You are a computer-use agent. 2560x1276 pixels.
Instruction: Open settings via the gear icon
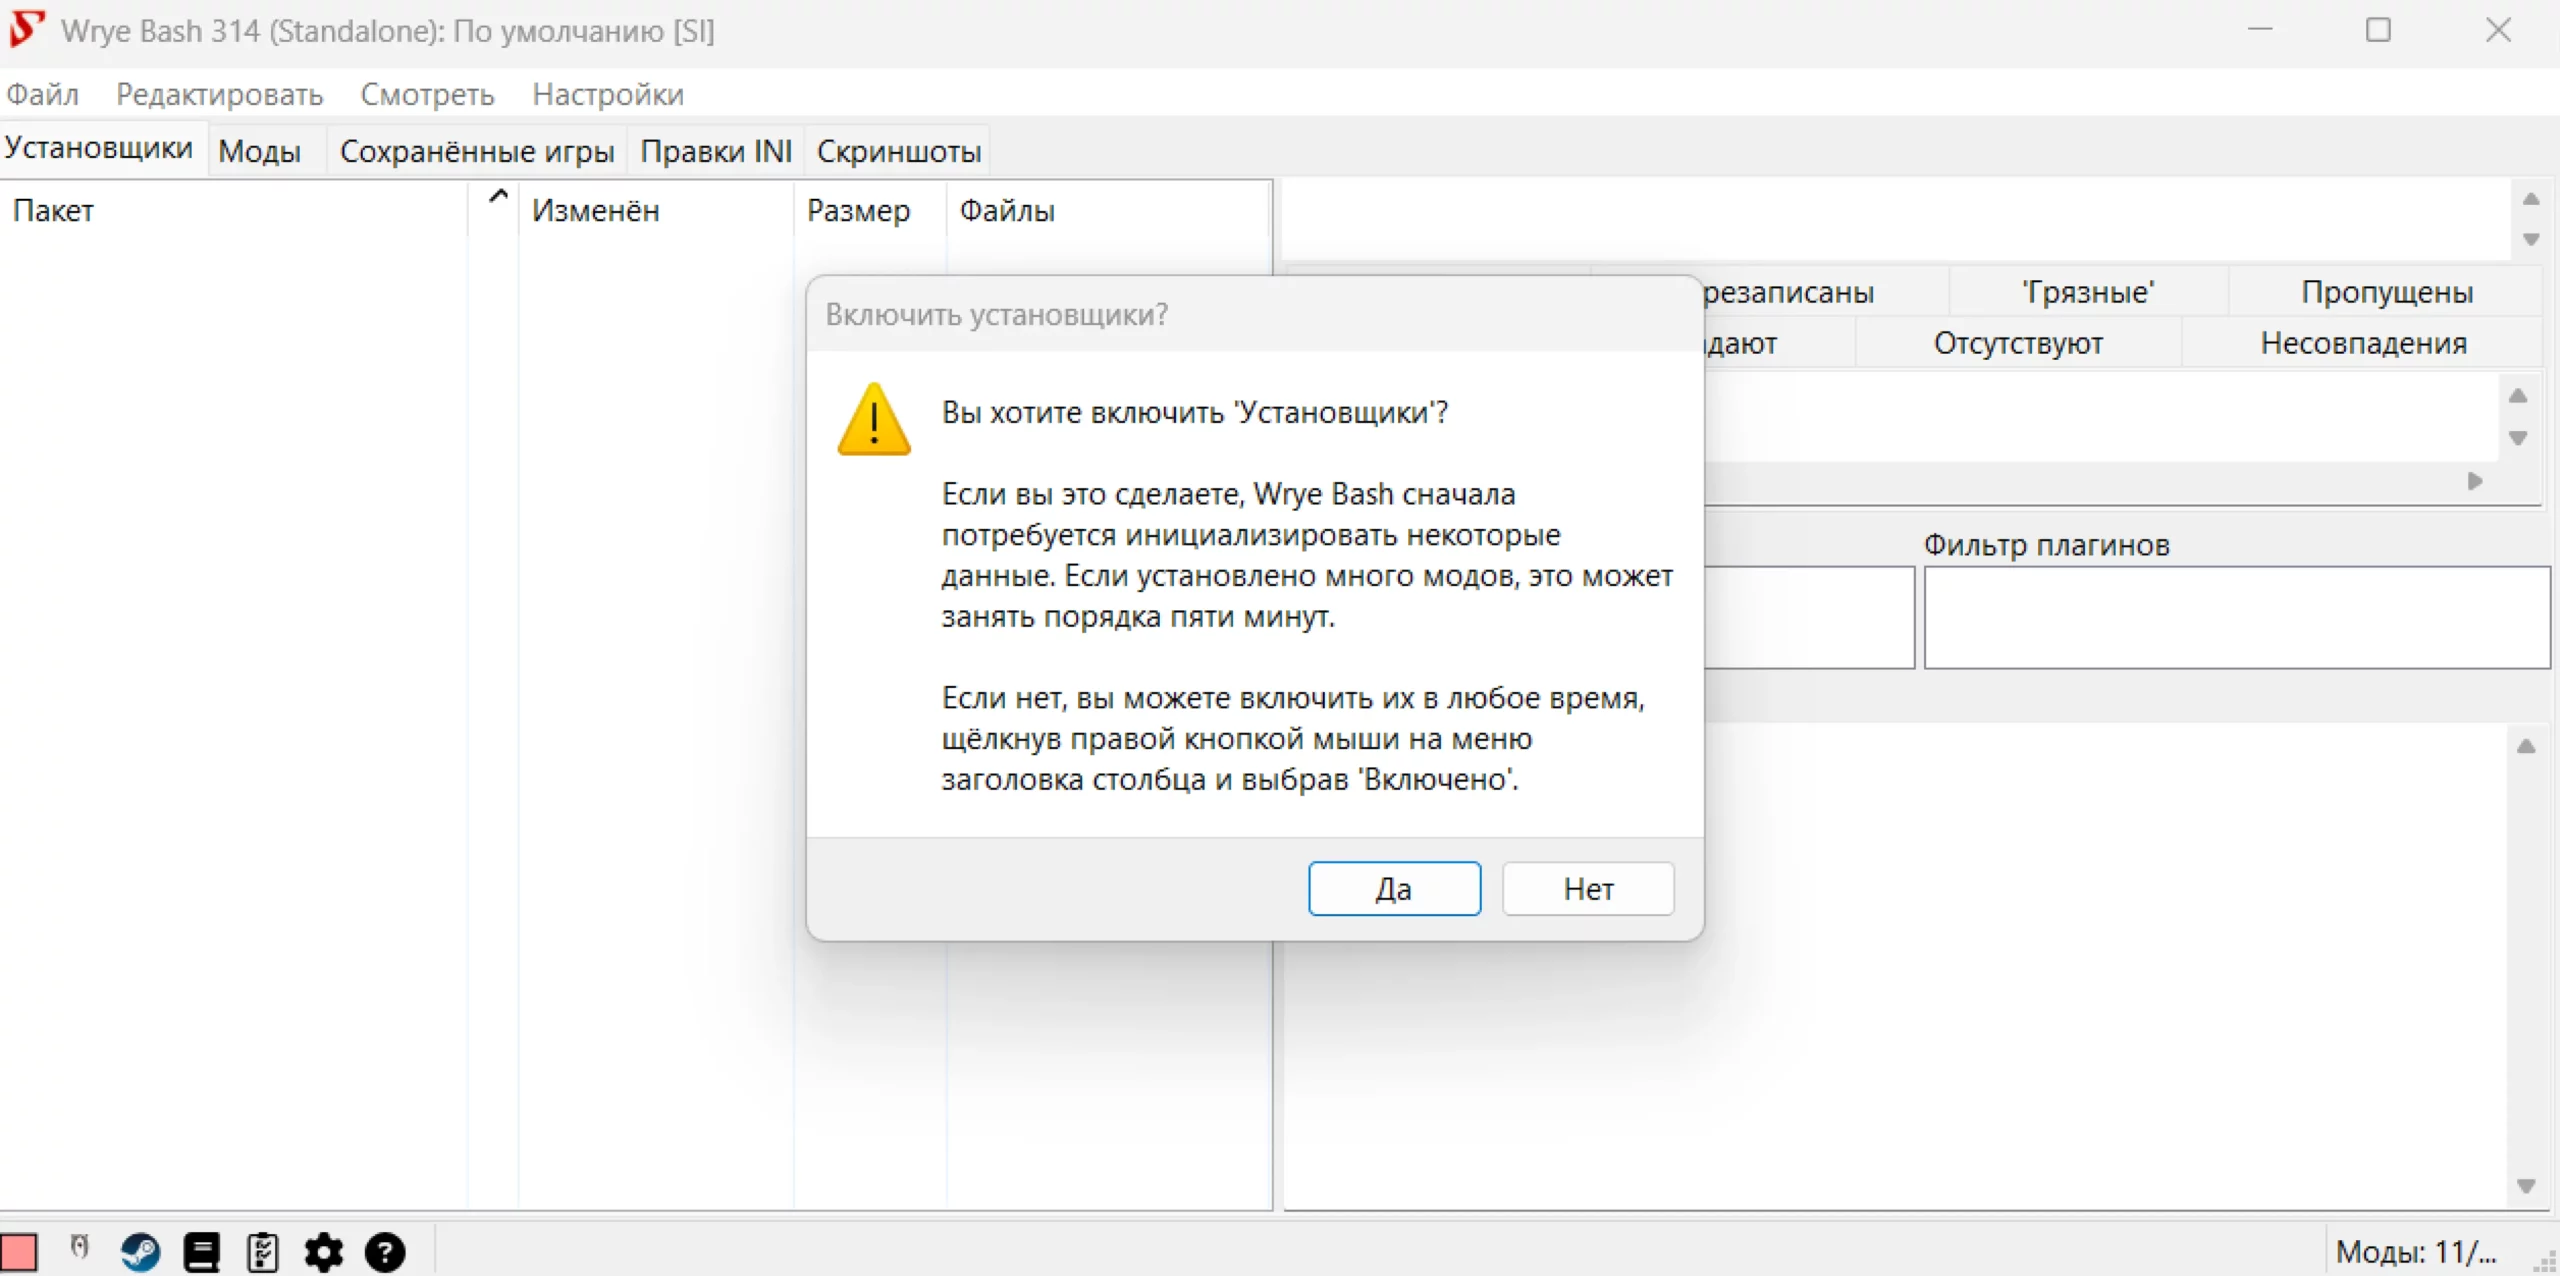pyautogui.click(x=324, y=1252)
